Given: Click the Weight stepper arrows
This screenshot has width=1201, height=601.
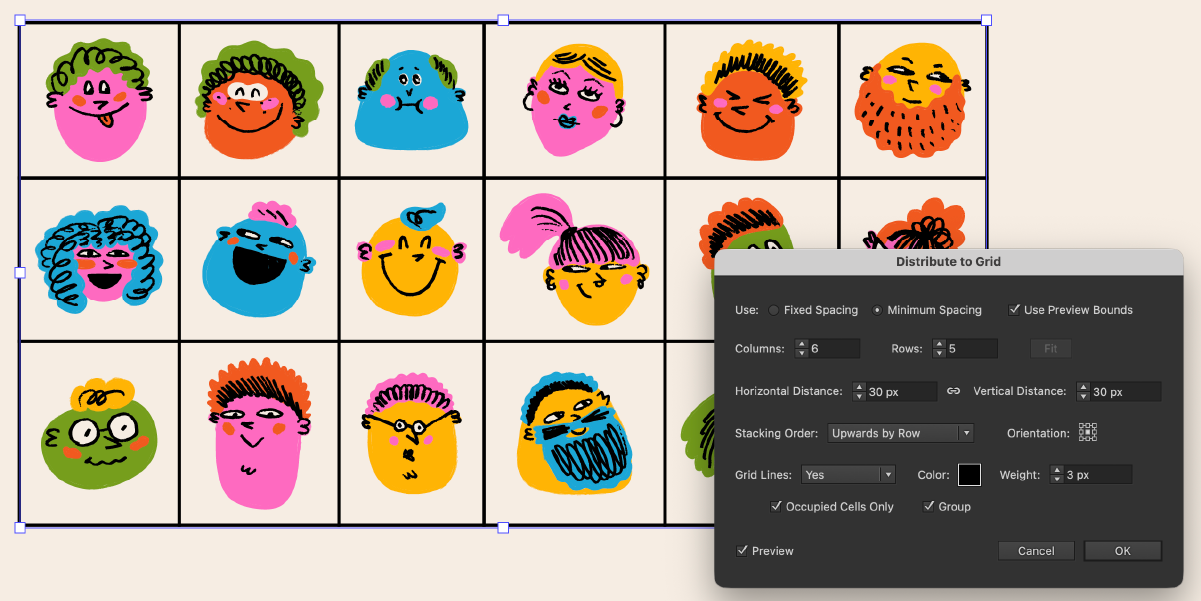Looking at the screenshot, I should [1057, 475].
